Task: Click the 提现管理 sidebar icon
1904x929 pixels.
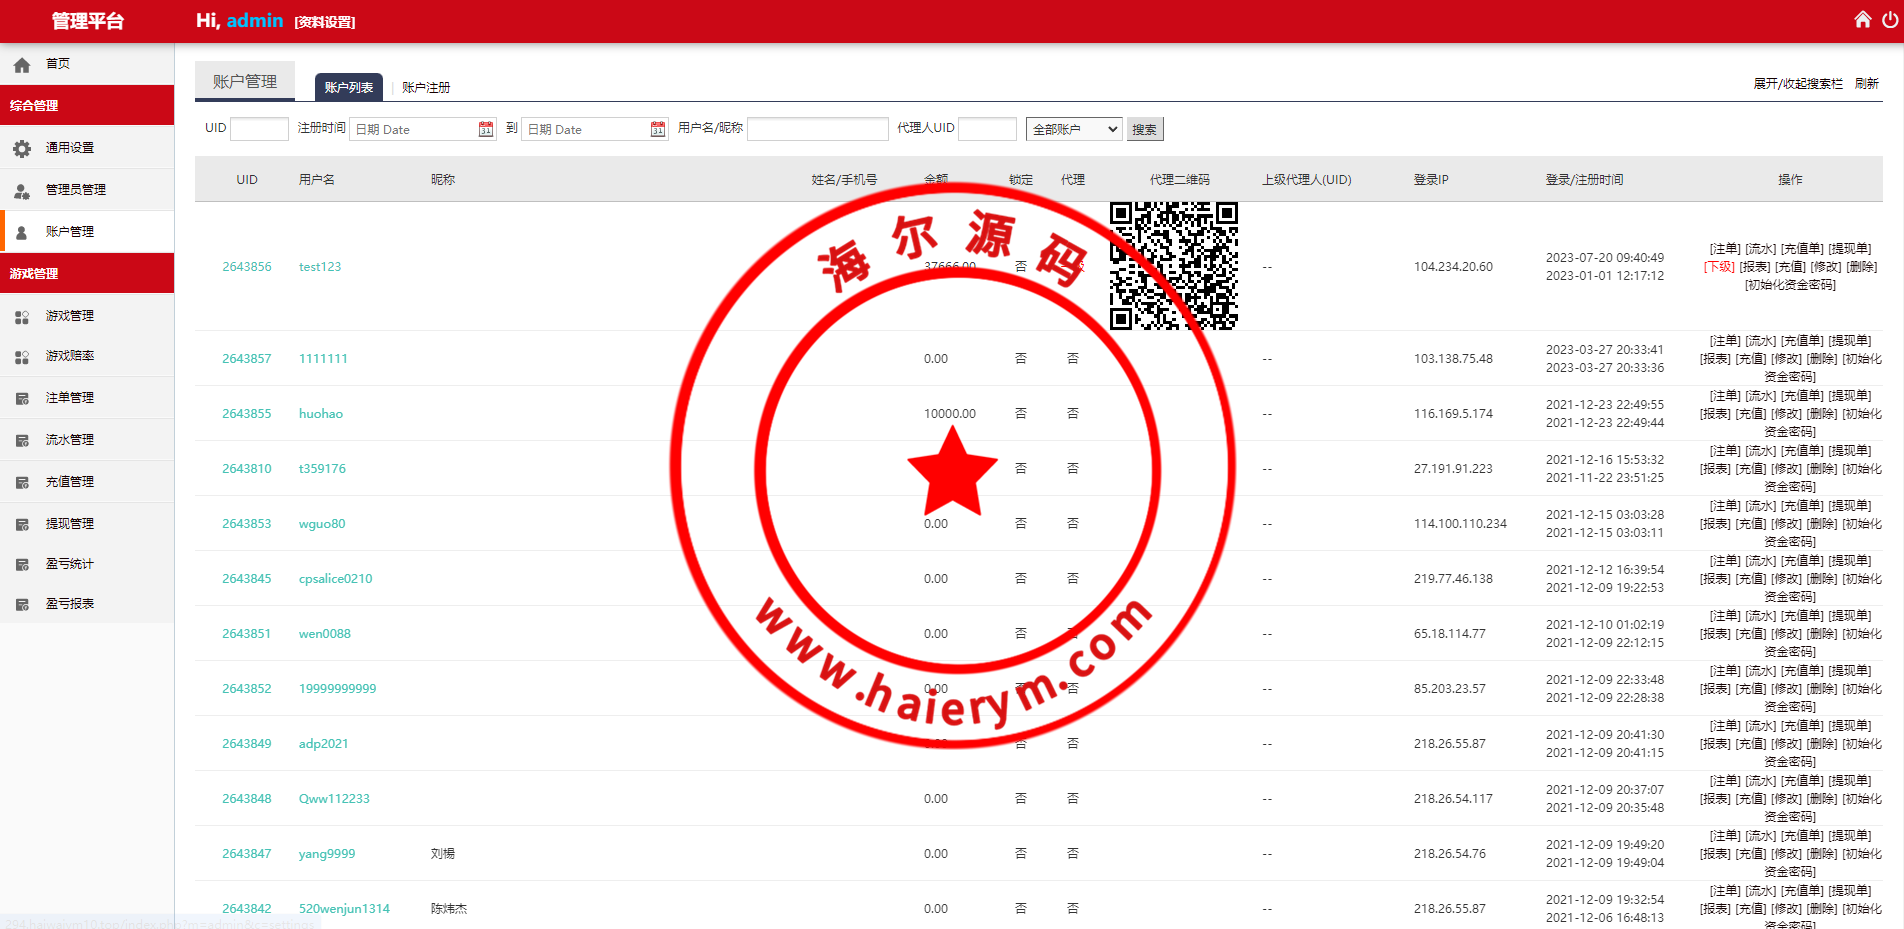Action: click(x=22, y=522)
